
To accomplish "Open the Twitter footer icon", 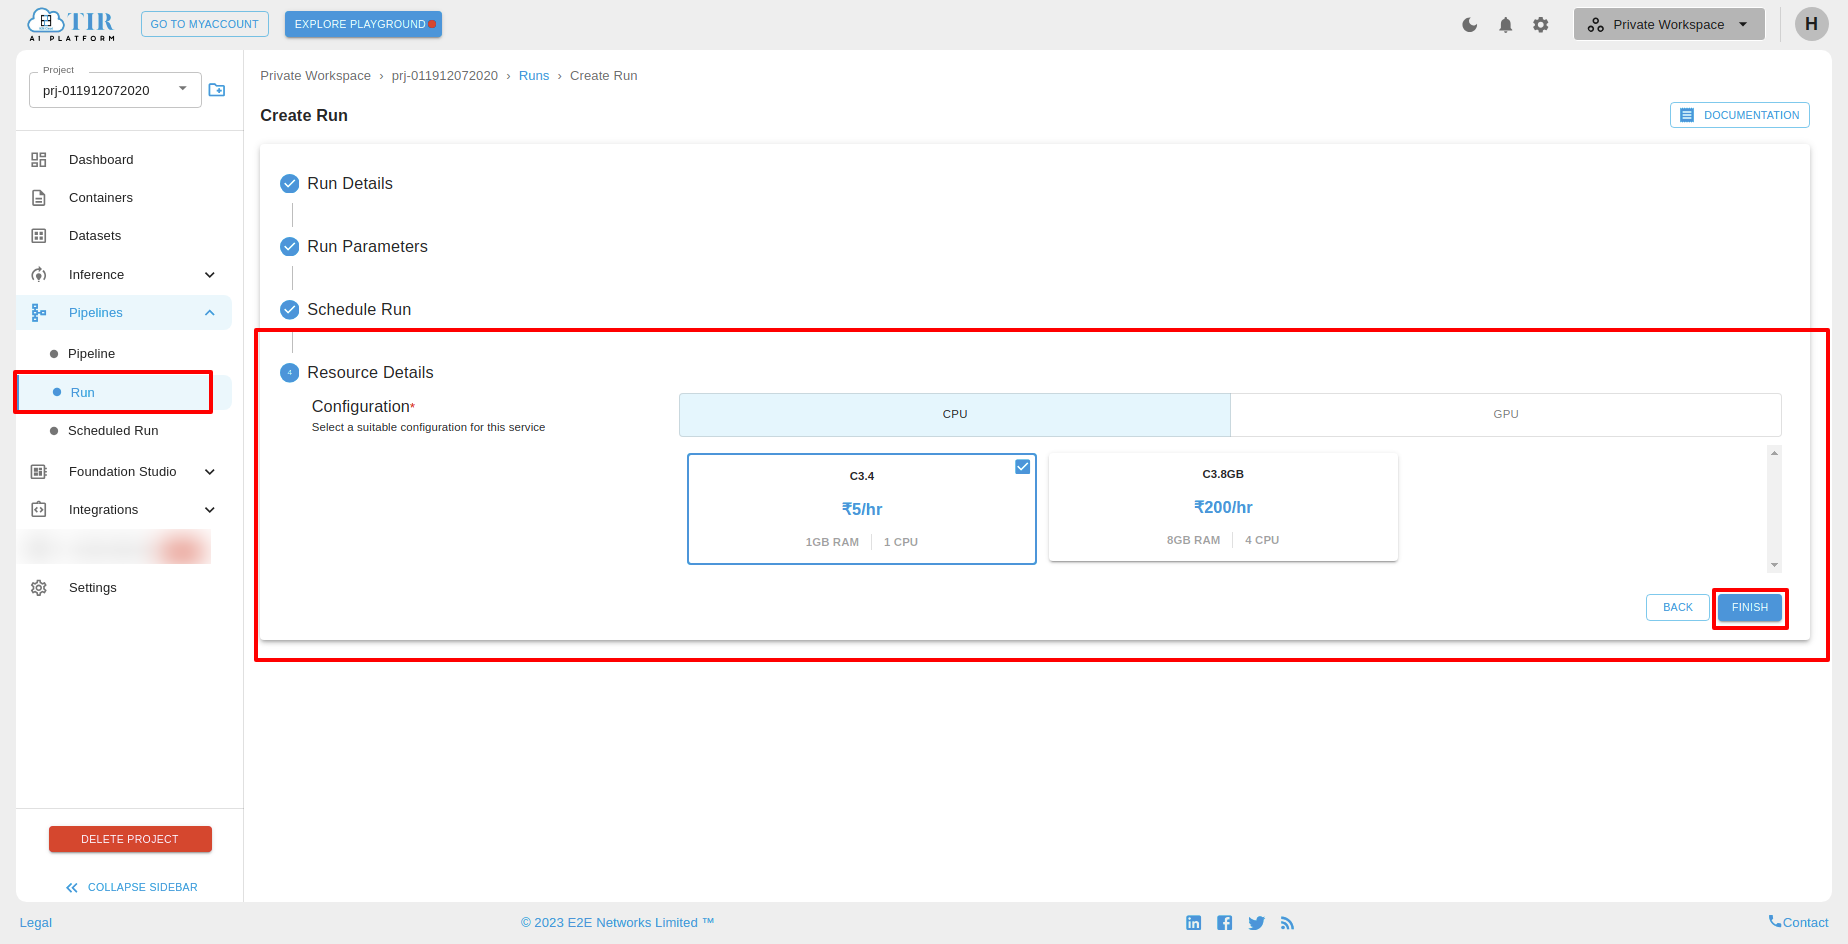I will (x=1256, y=923).
